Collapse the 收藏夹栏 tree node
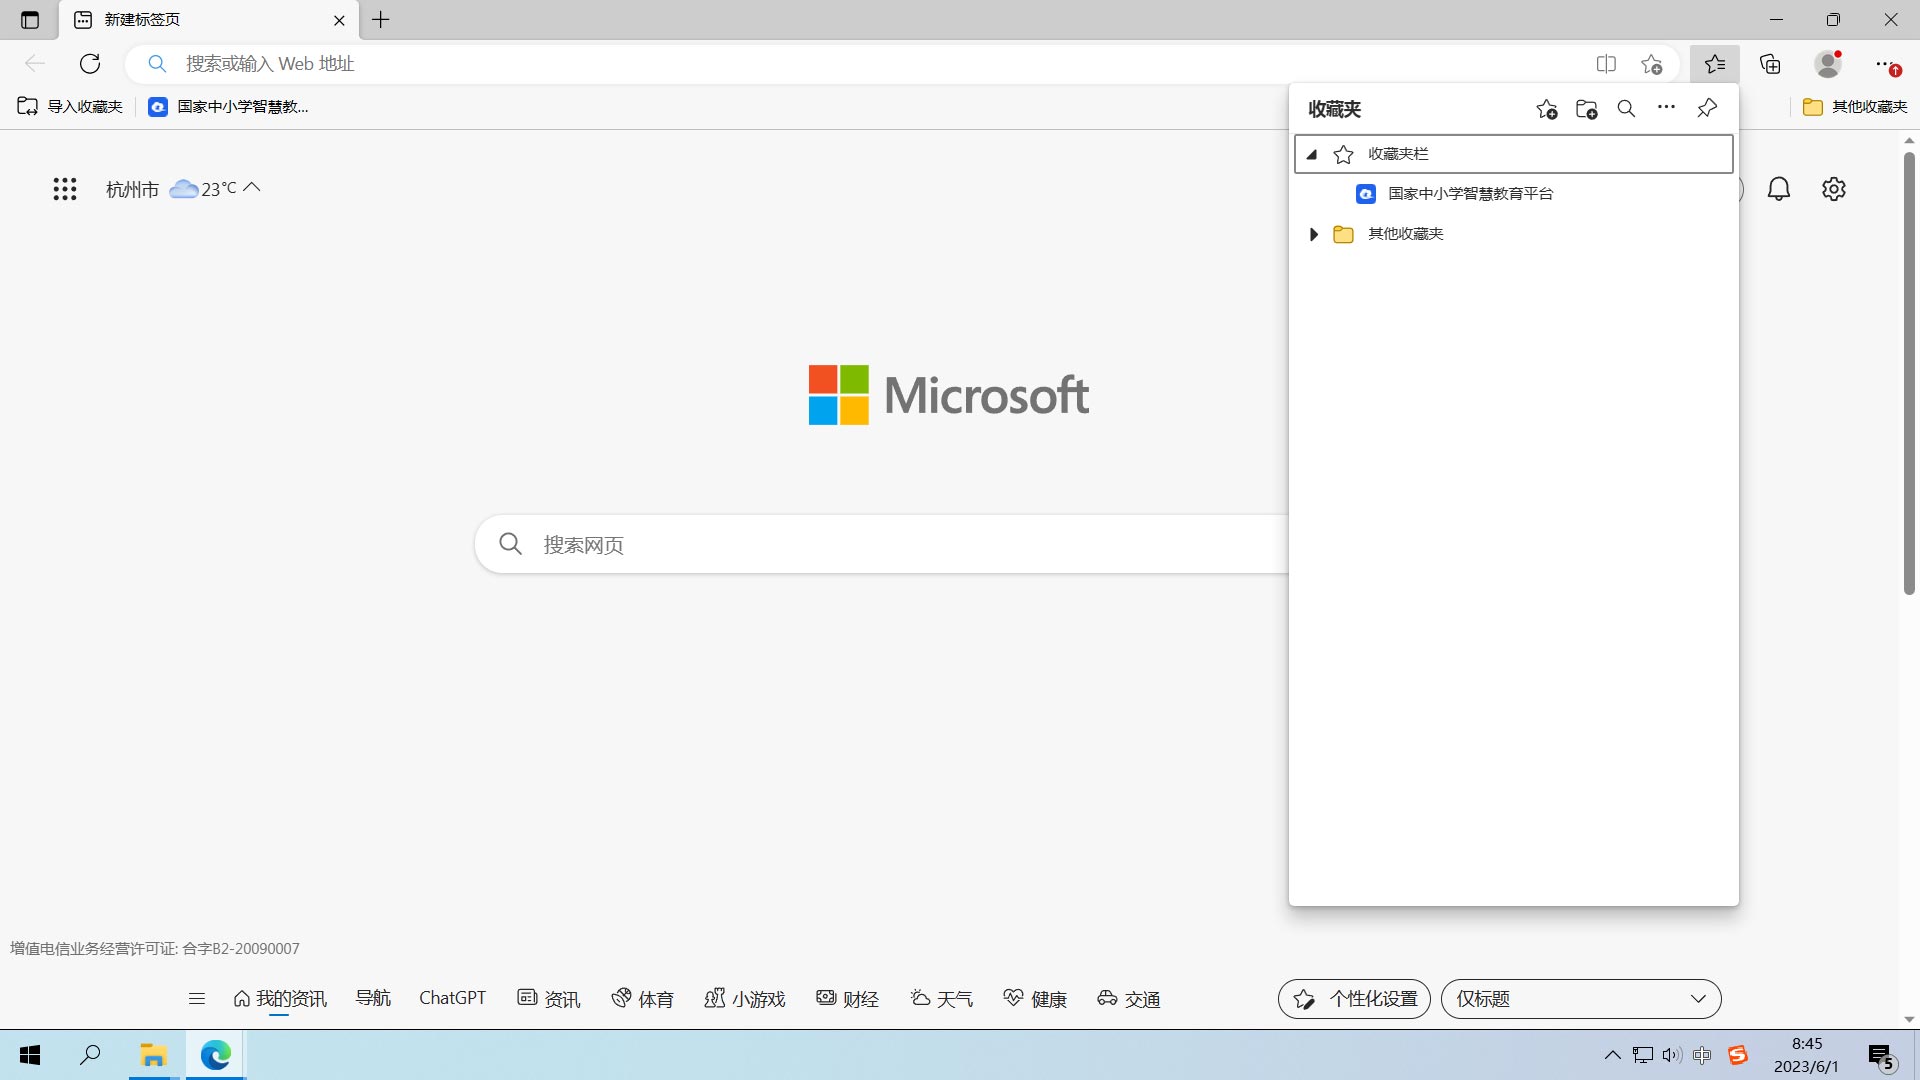The height and width of the screenshot is (1080, 1920). (x=1312, y=154)
